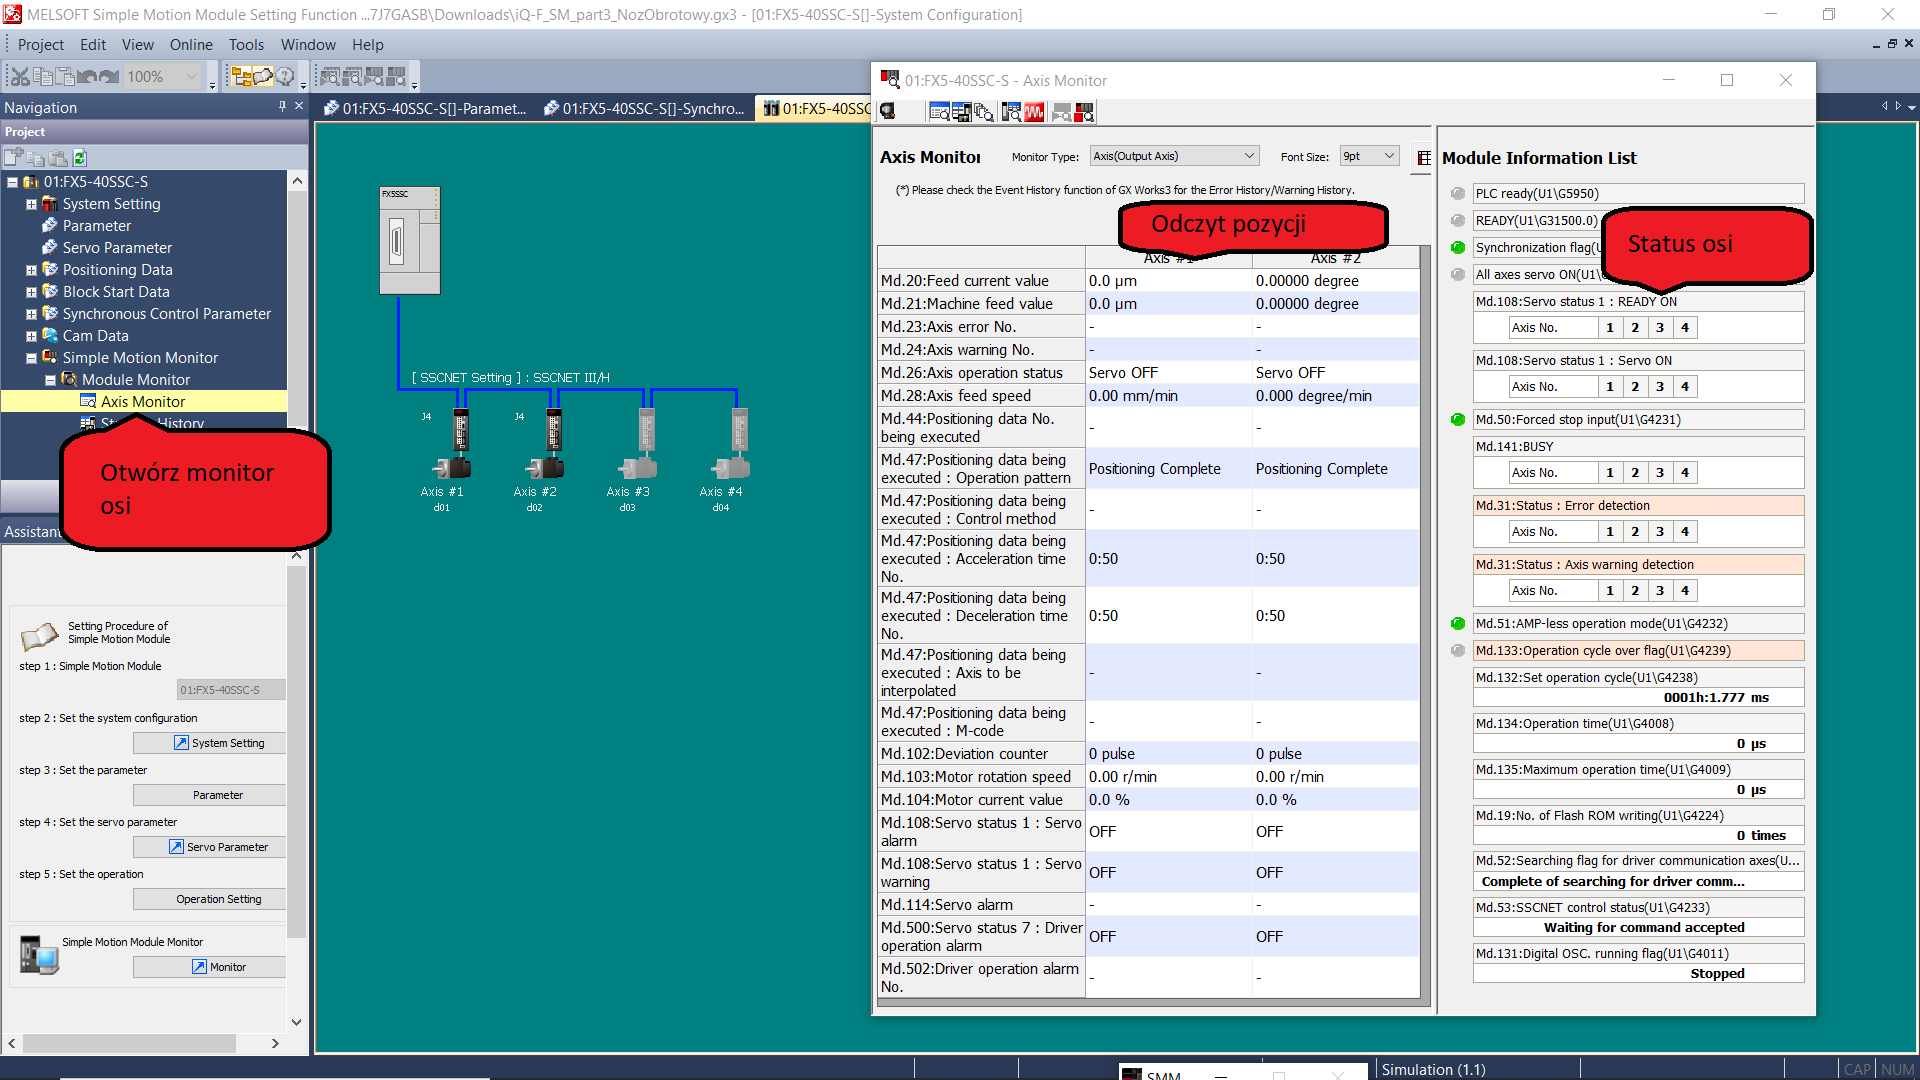Click the PLC ready status indicator
Image resolution: width=1920 pixels, height=1080 pixels.
pos(1458,194)
